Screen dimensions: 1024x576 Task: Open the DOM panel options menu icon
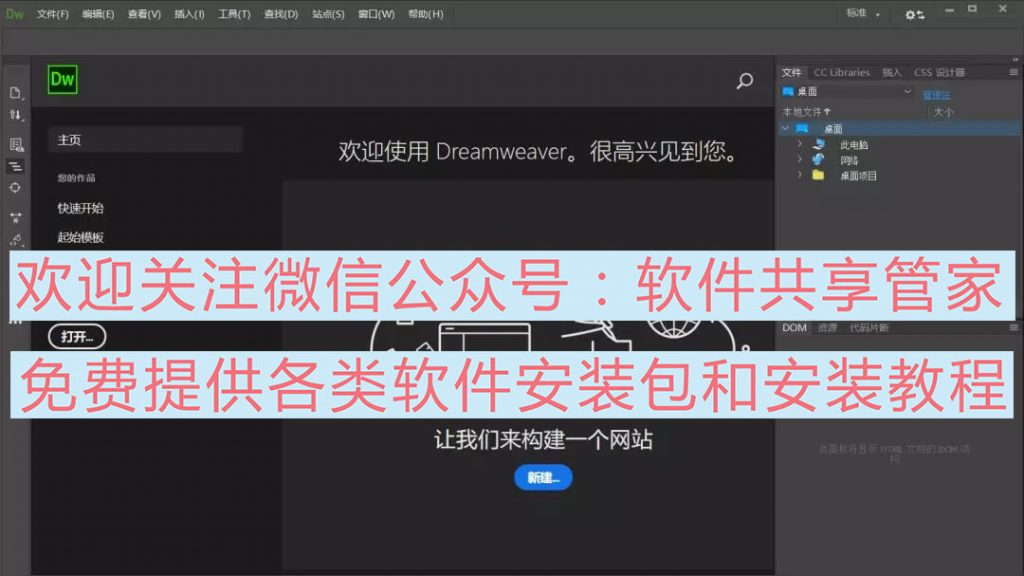1014,327
